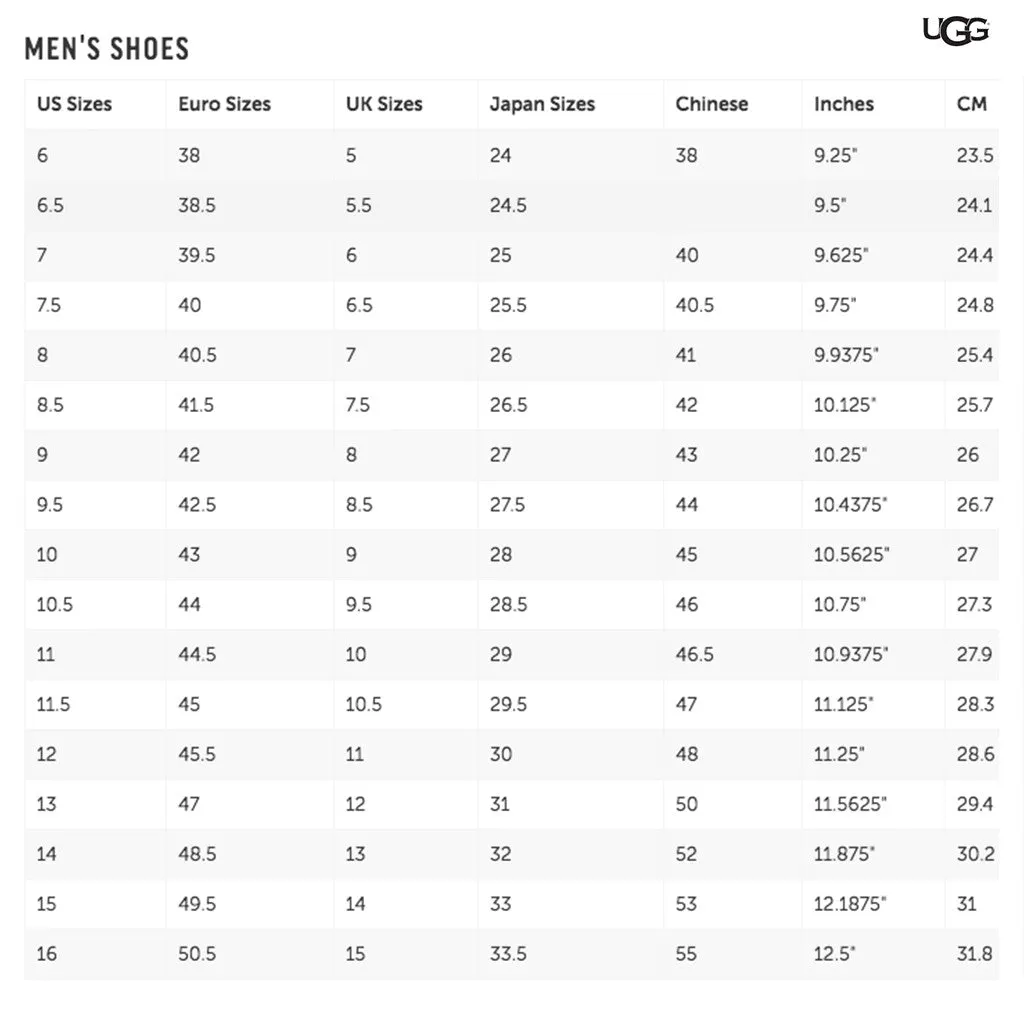Click the UK Sizes column header
The image size is (1024, 1024).
tap(384, 104)
